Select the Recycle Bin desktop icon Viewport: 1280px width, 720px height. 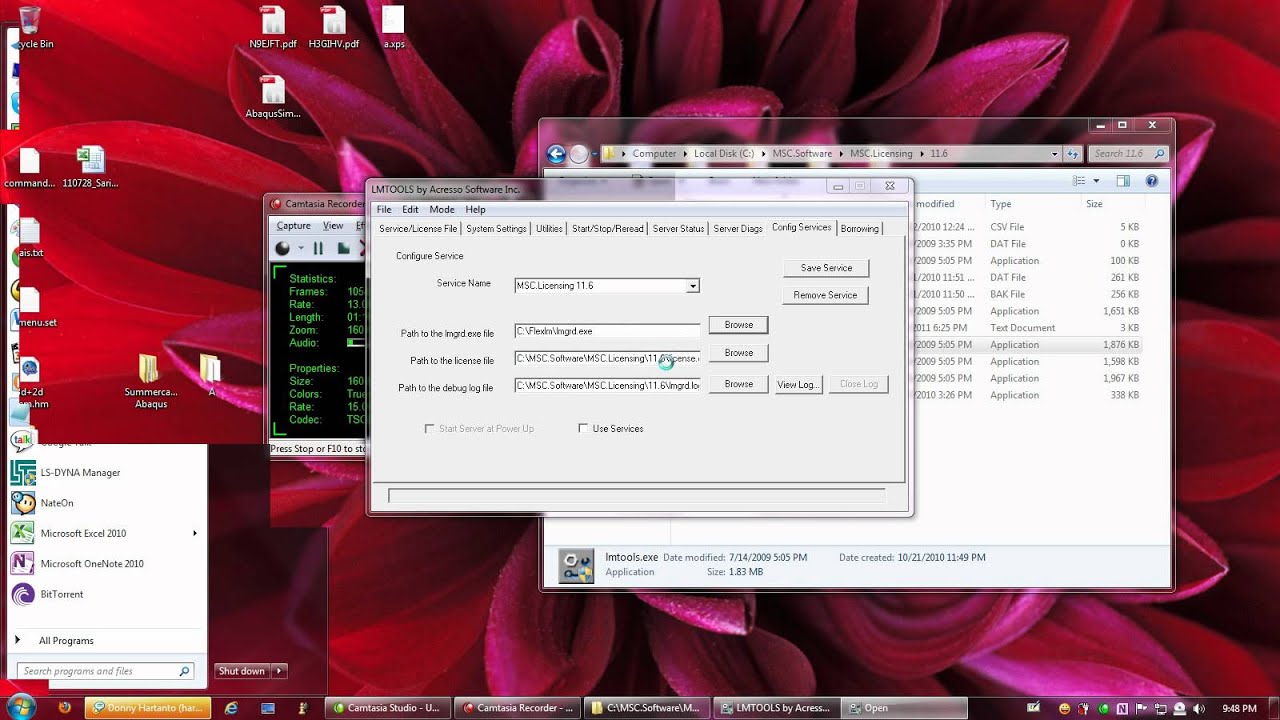click(31, 28)
